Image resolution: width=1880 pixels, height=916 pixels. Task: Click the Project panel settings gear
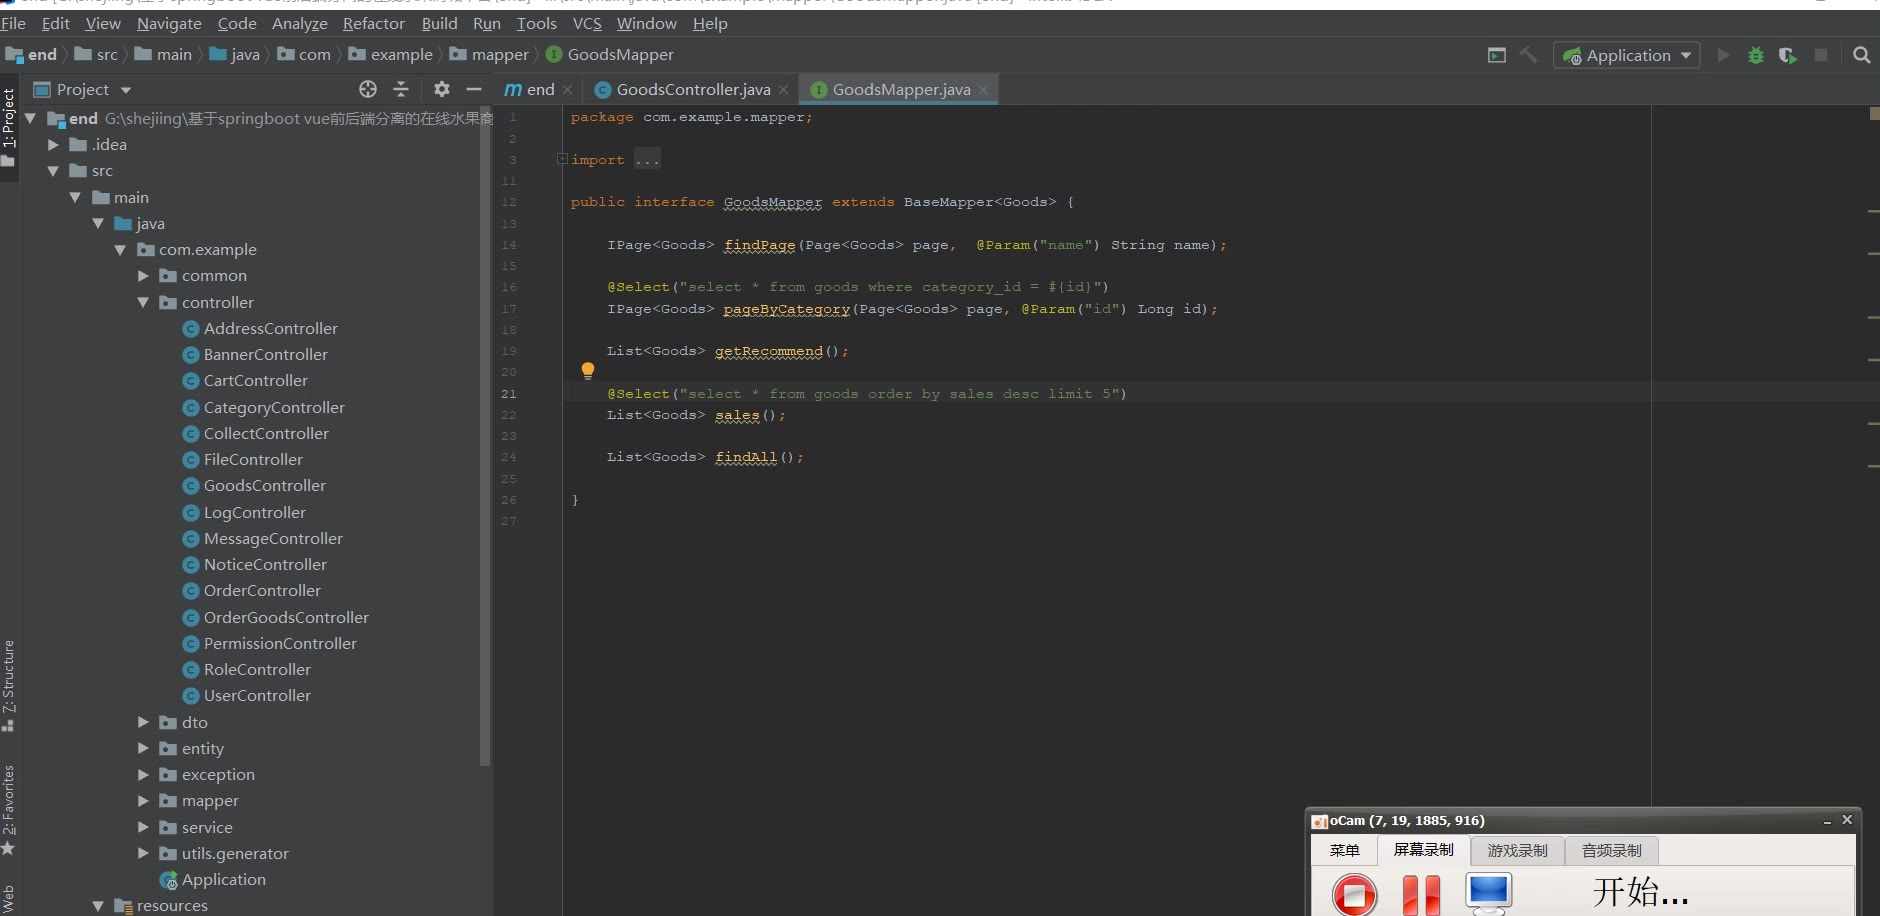(441, 90)
